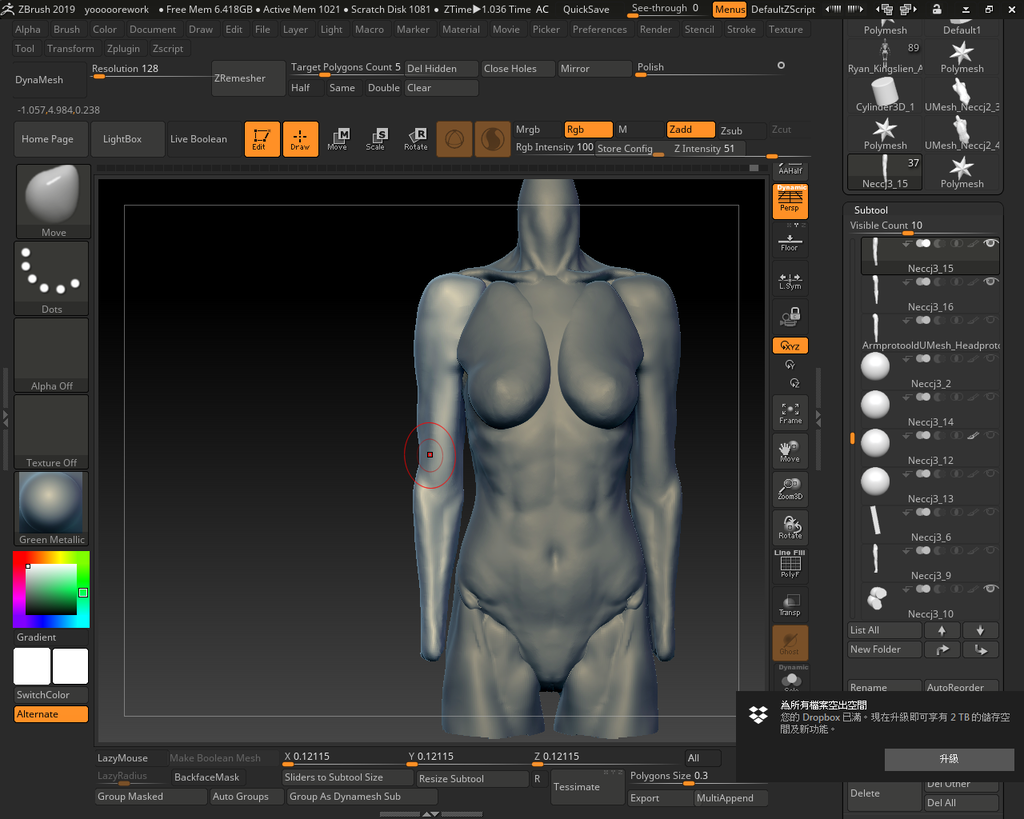Toggle Persp perspective view
The image size is (1024, 819).
(x=790, y=201)
